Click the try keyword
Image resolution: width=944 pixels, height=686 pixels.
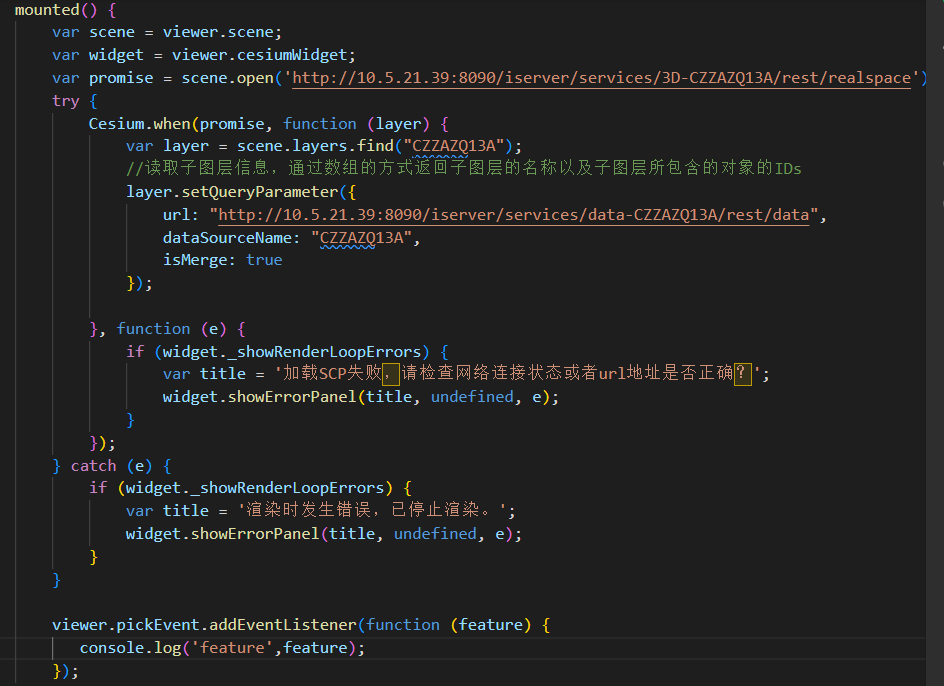coord(66,101)
